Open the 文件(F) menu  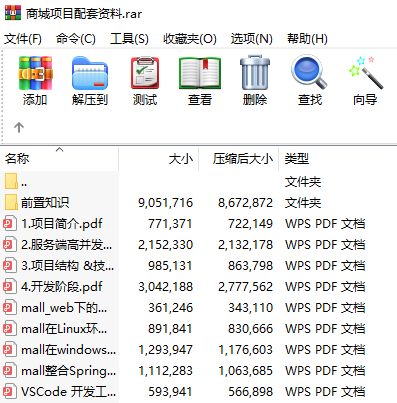[x=23, y=39]
